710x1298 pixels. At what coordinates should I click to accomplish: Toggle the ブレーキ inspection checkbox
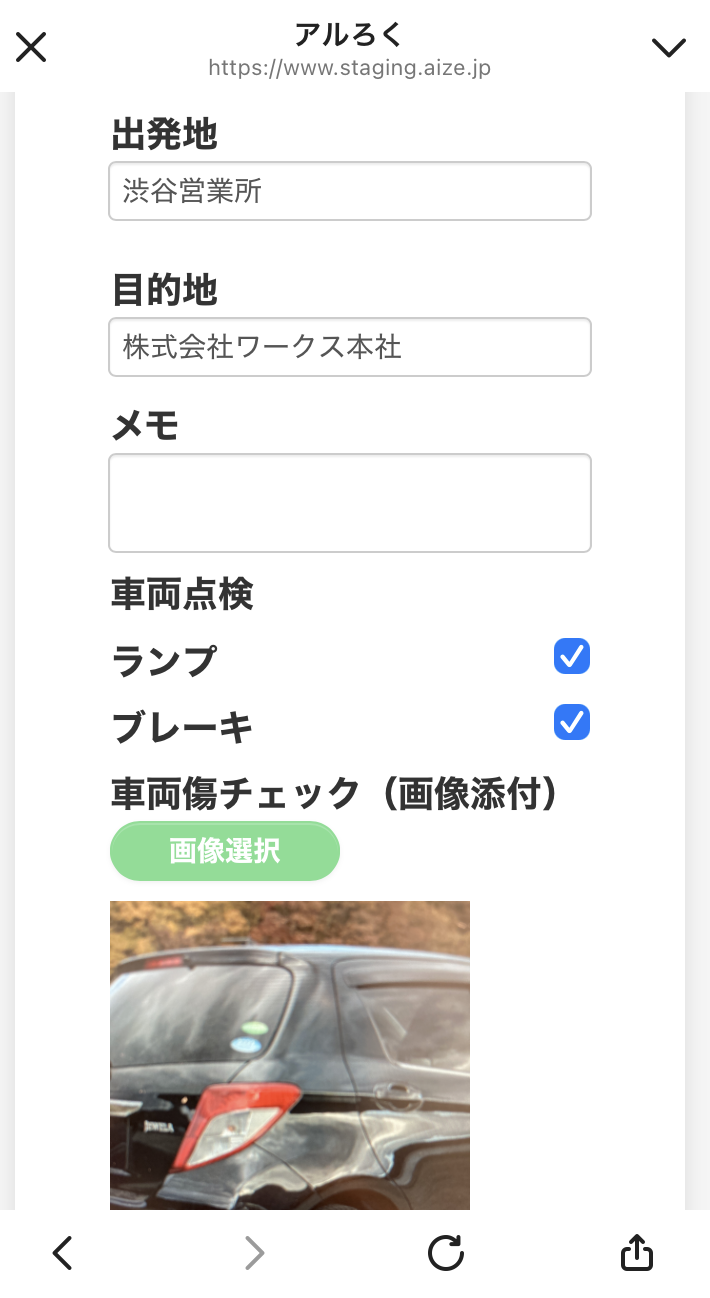(572, 722)
